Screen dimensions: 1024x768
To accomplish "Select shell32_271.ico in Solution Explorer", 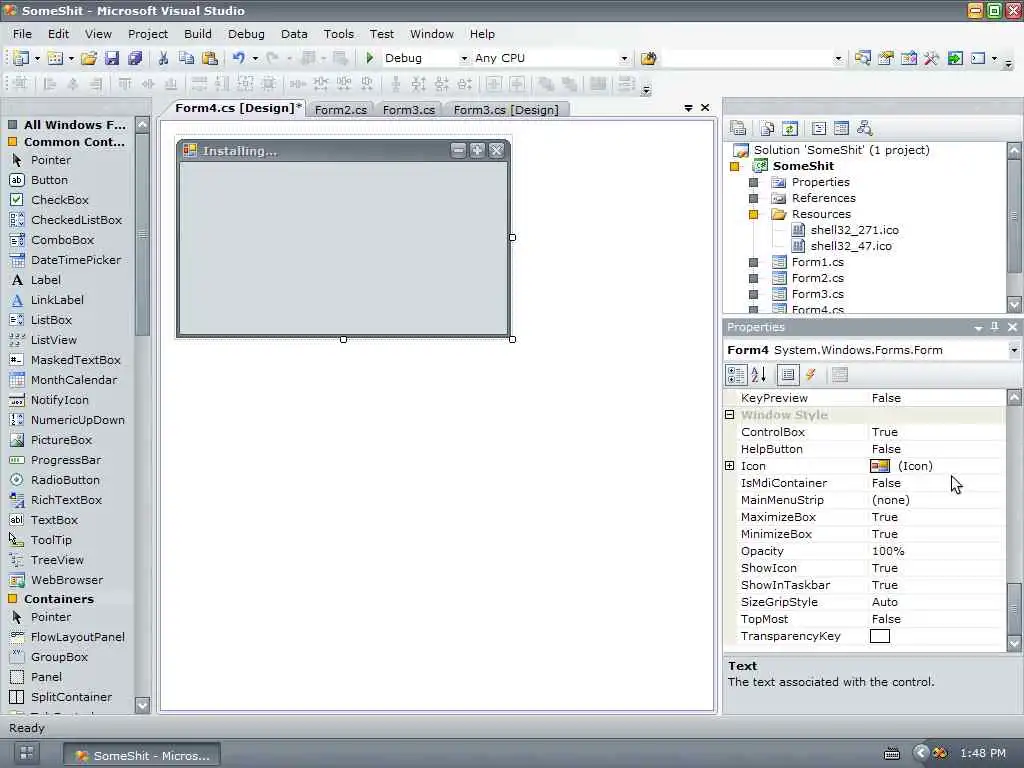I will tap(854, 230).
